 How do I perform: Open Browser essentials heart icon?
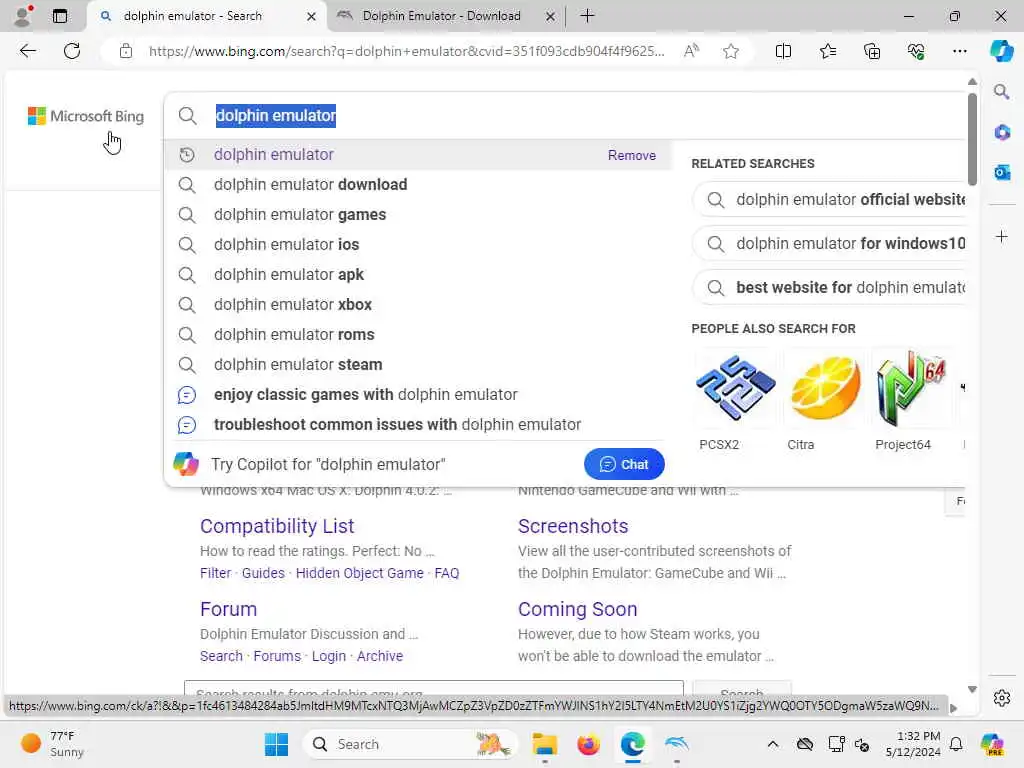(x=916, y=51)
